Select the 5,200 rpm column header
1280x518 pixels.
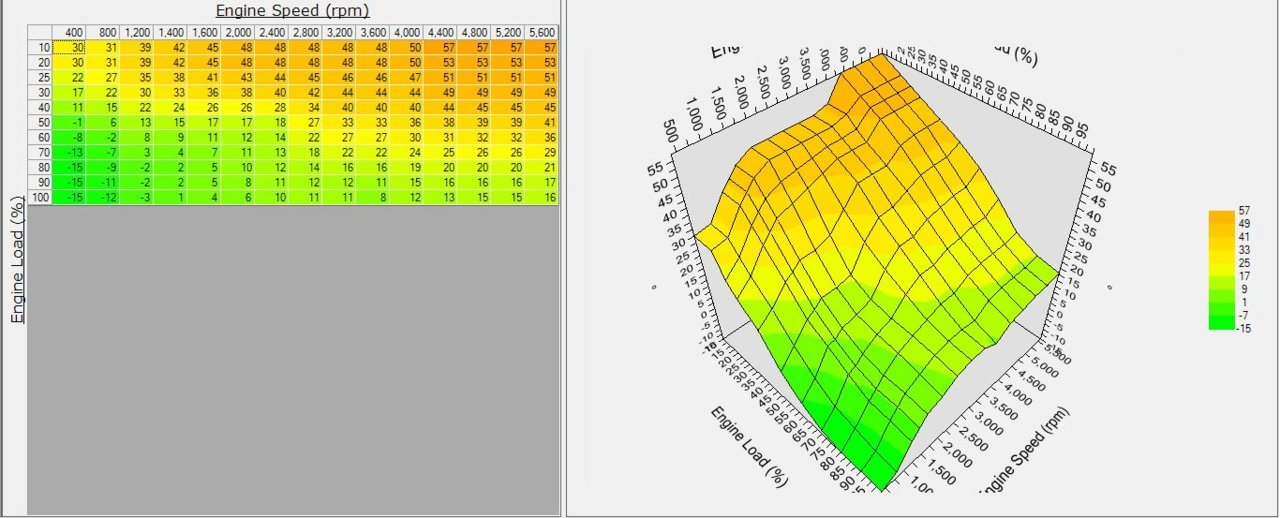509,33
